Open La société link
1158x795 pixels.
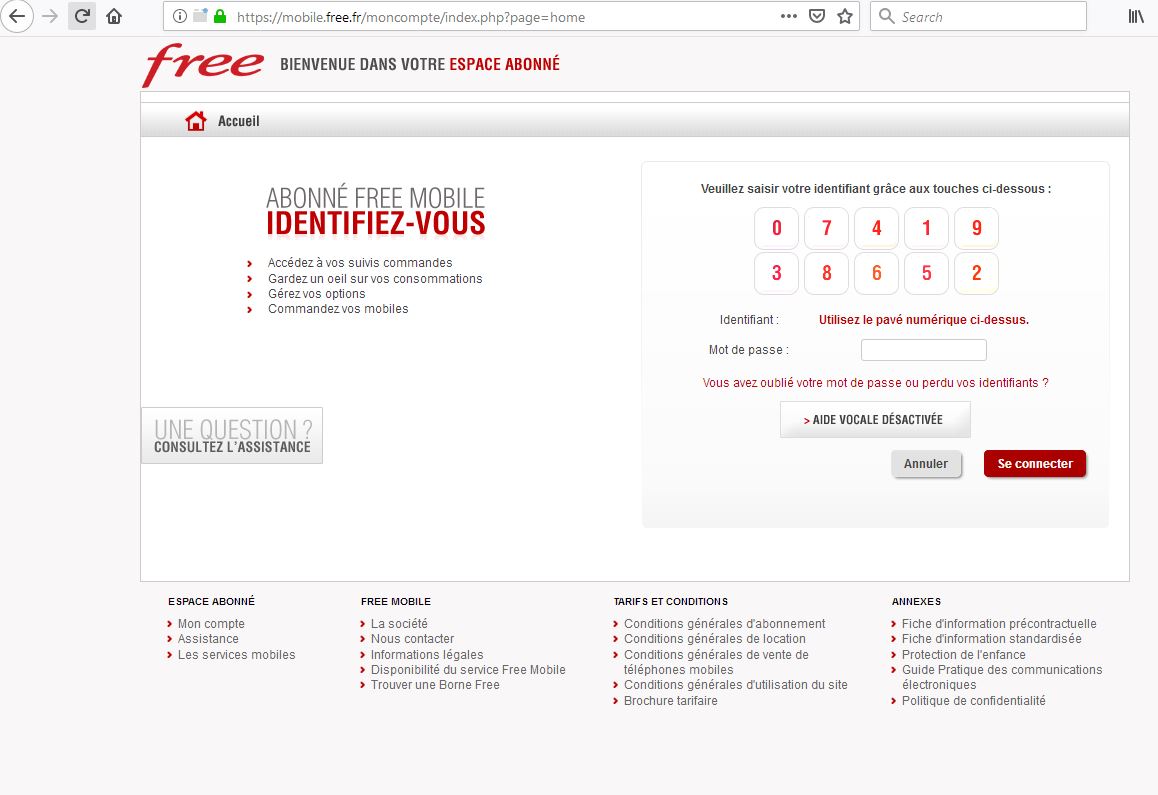pos(399,624)
